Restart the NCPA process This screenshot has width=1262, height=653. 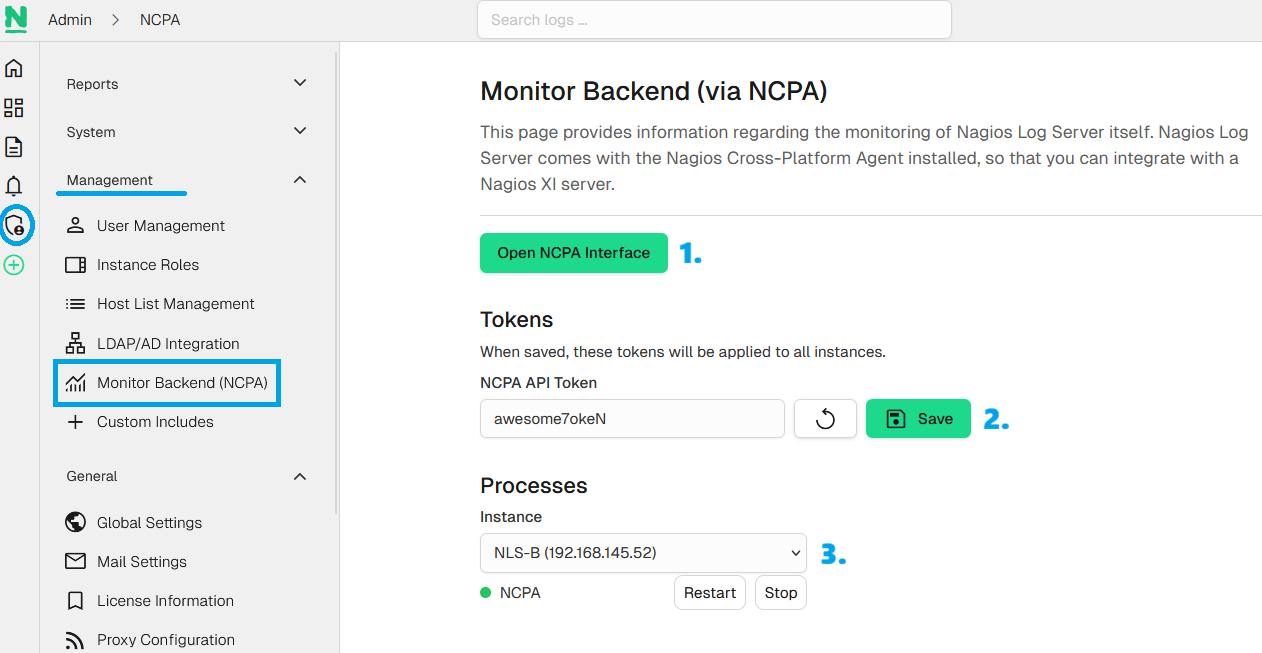(x=709, y=593)
